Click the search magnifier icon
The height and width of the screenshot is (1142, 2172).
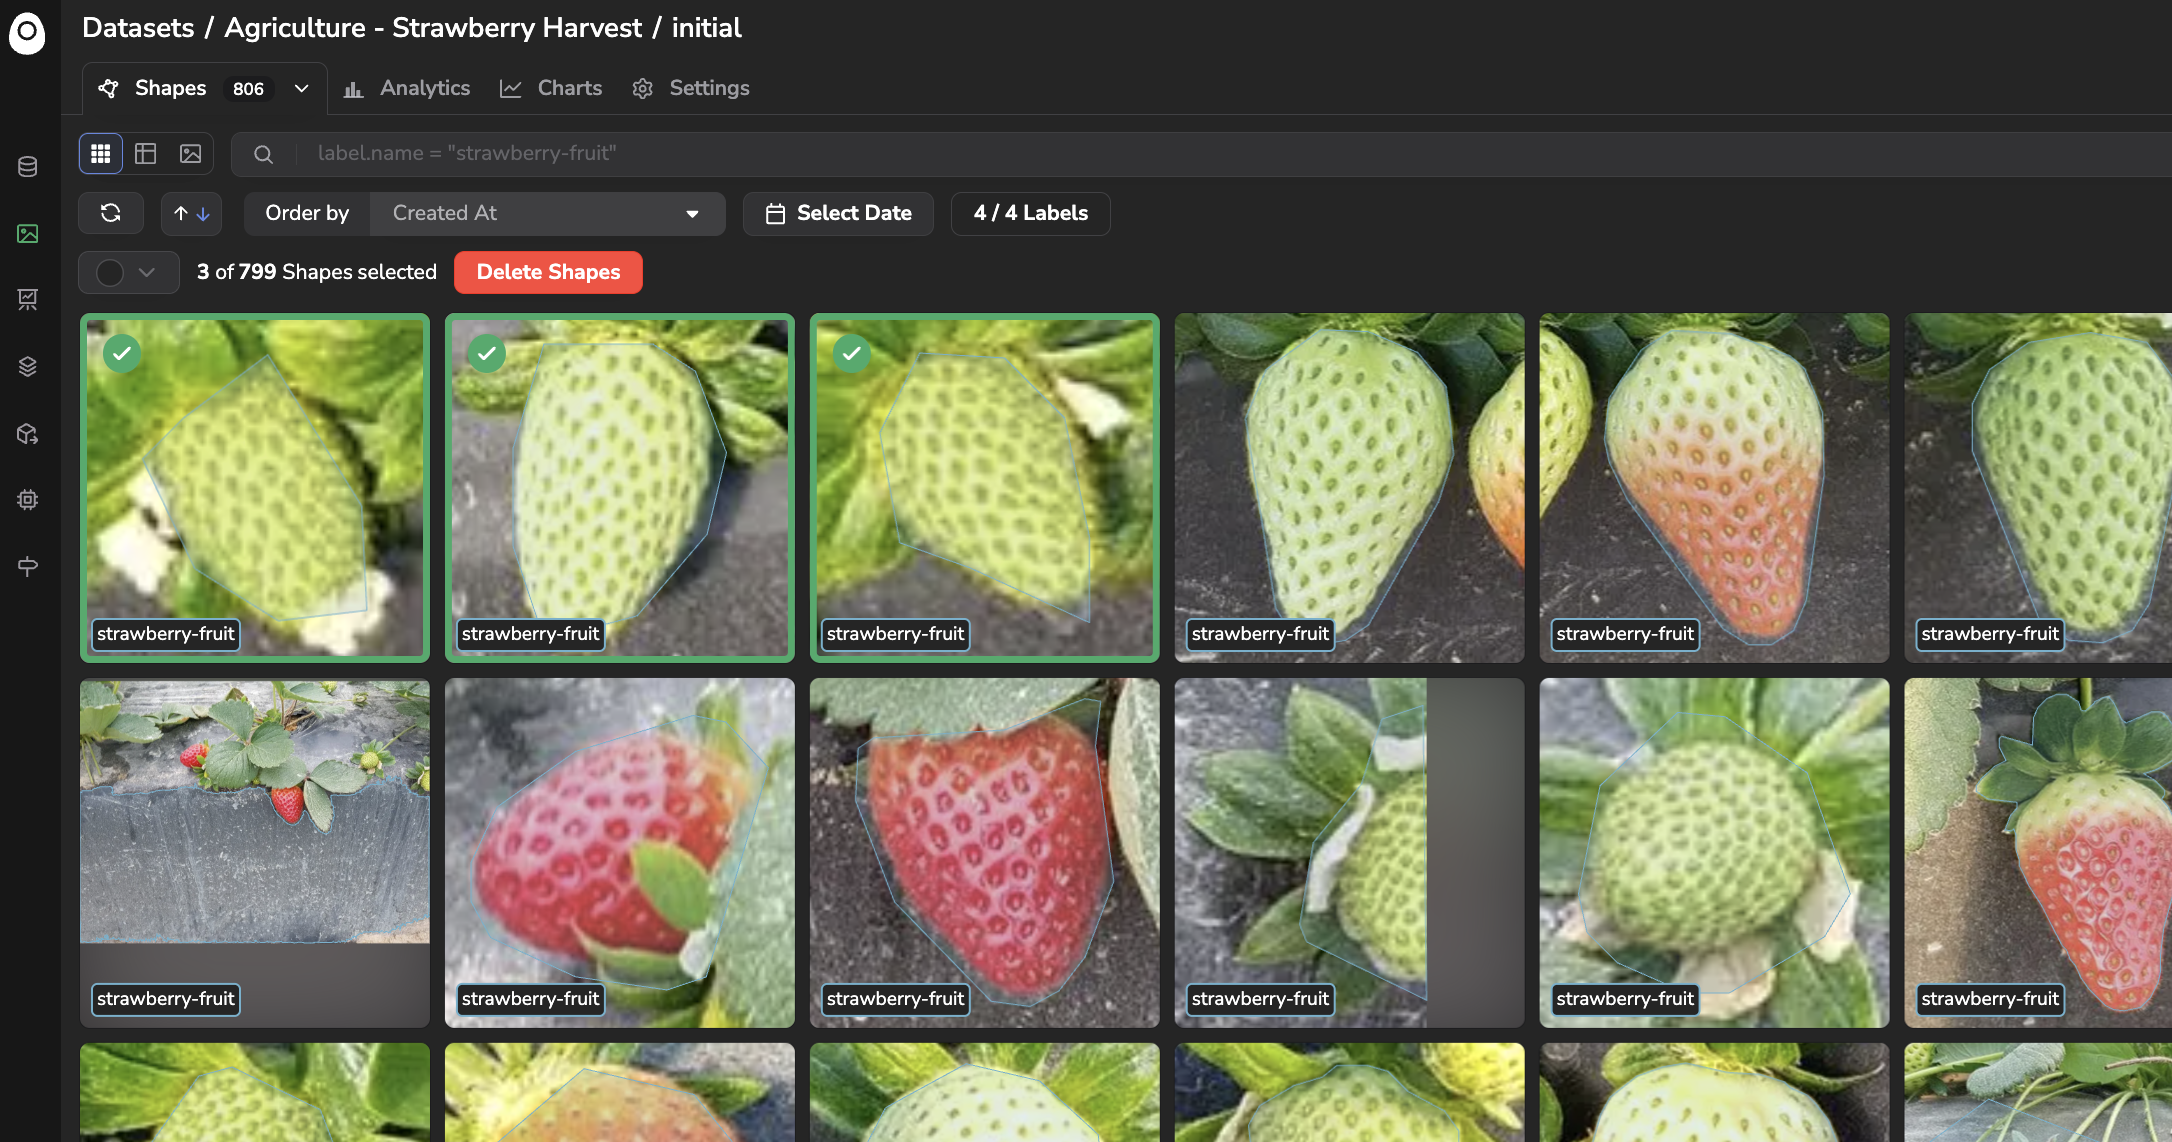(x=263, y=154)
